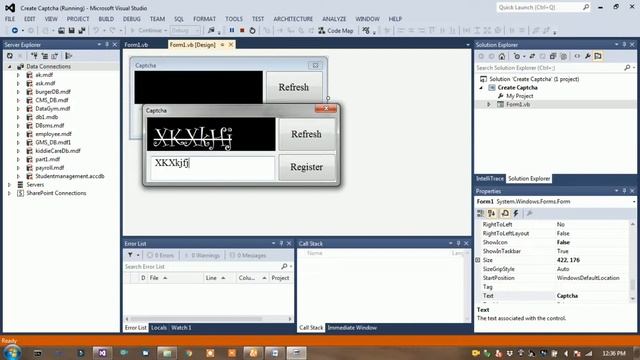Click Sync with Active Document in Solution Explorer

pos(532,56)
